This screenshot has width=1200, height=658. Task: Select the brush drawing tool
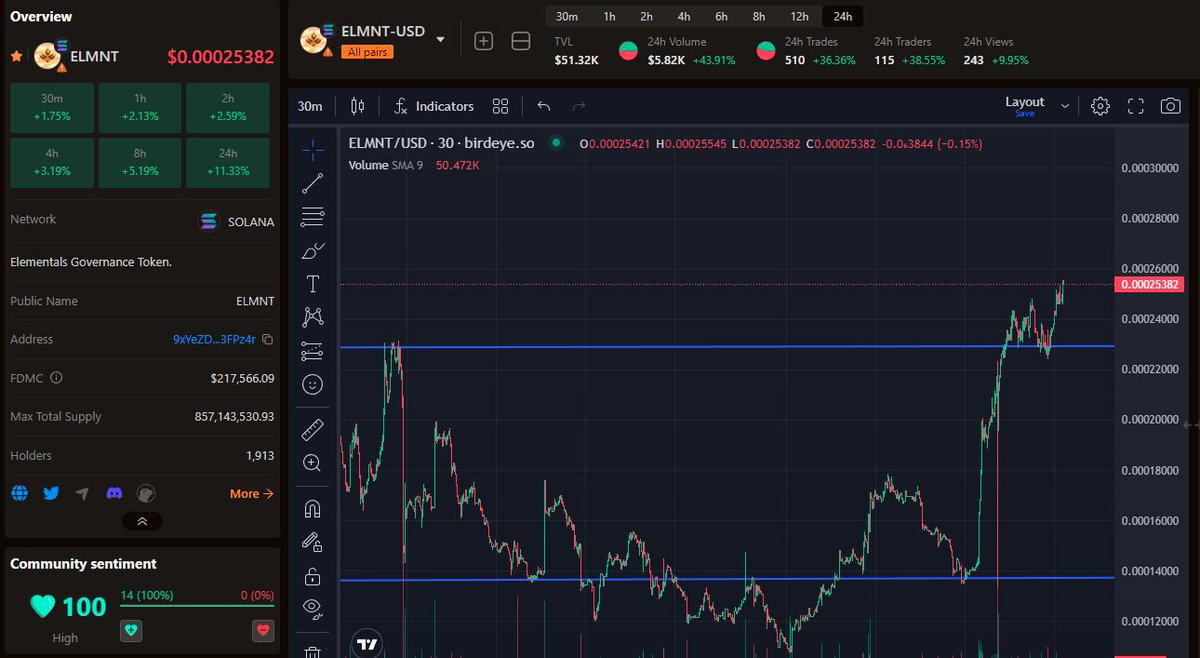pos(312,250)
